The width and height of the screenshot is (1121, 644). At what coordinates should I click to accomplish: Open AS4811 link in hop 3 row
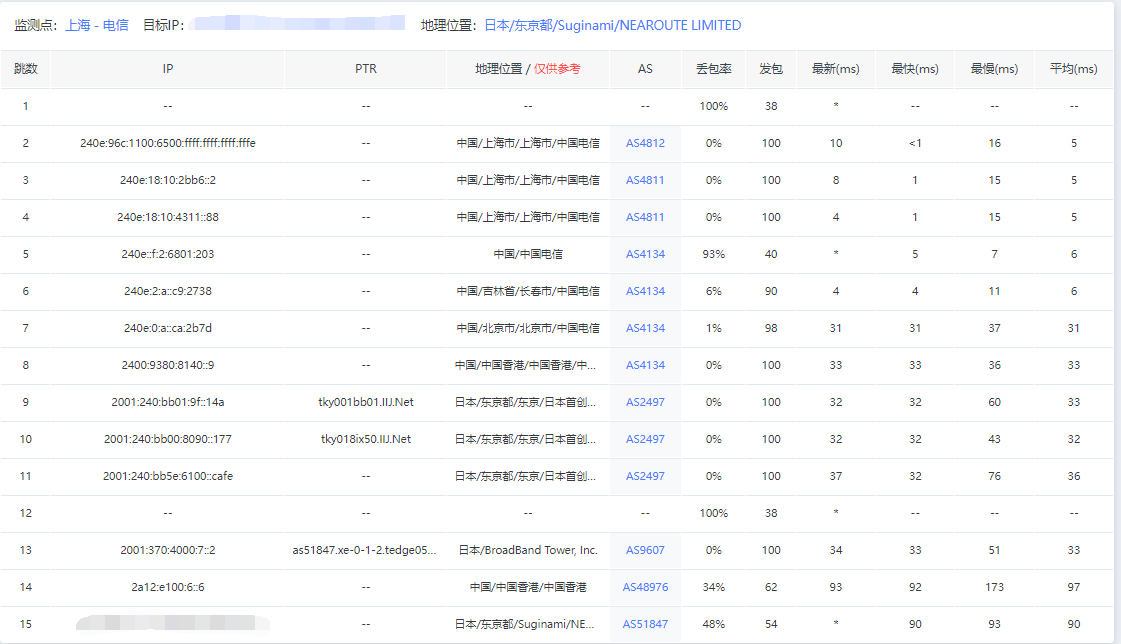point(645,180)
